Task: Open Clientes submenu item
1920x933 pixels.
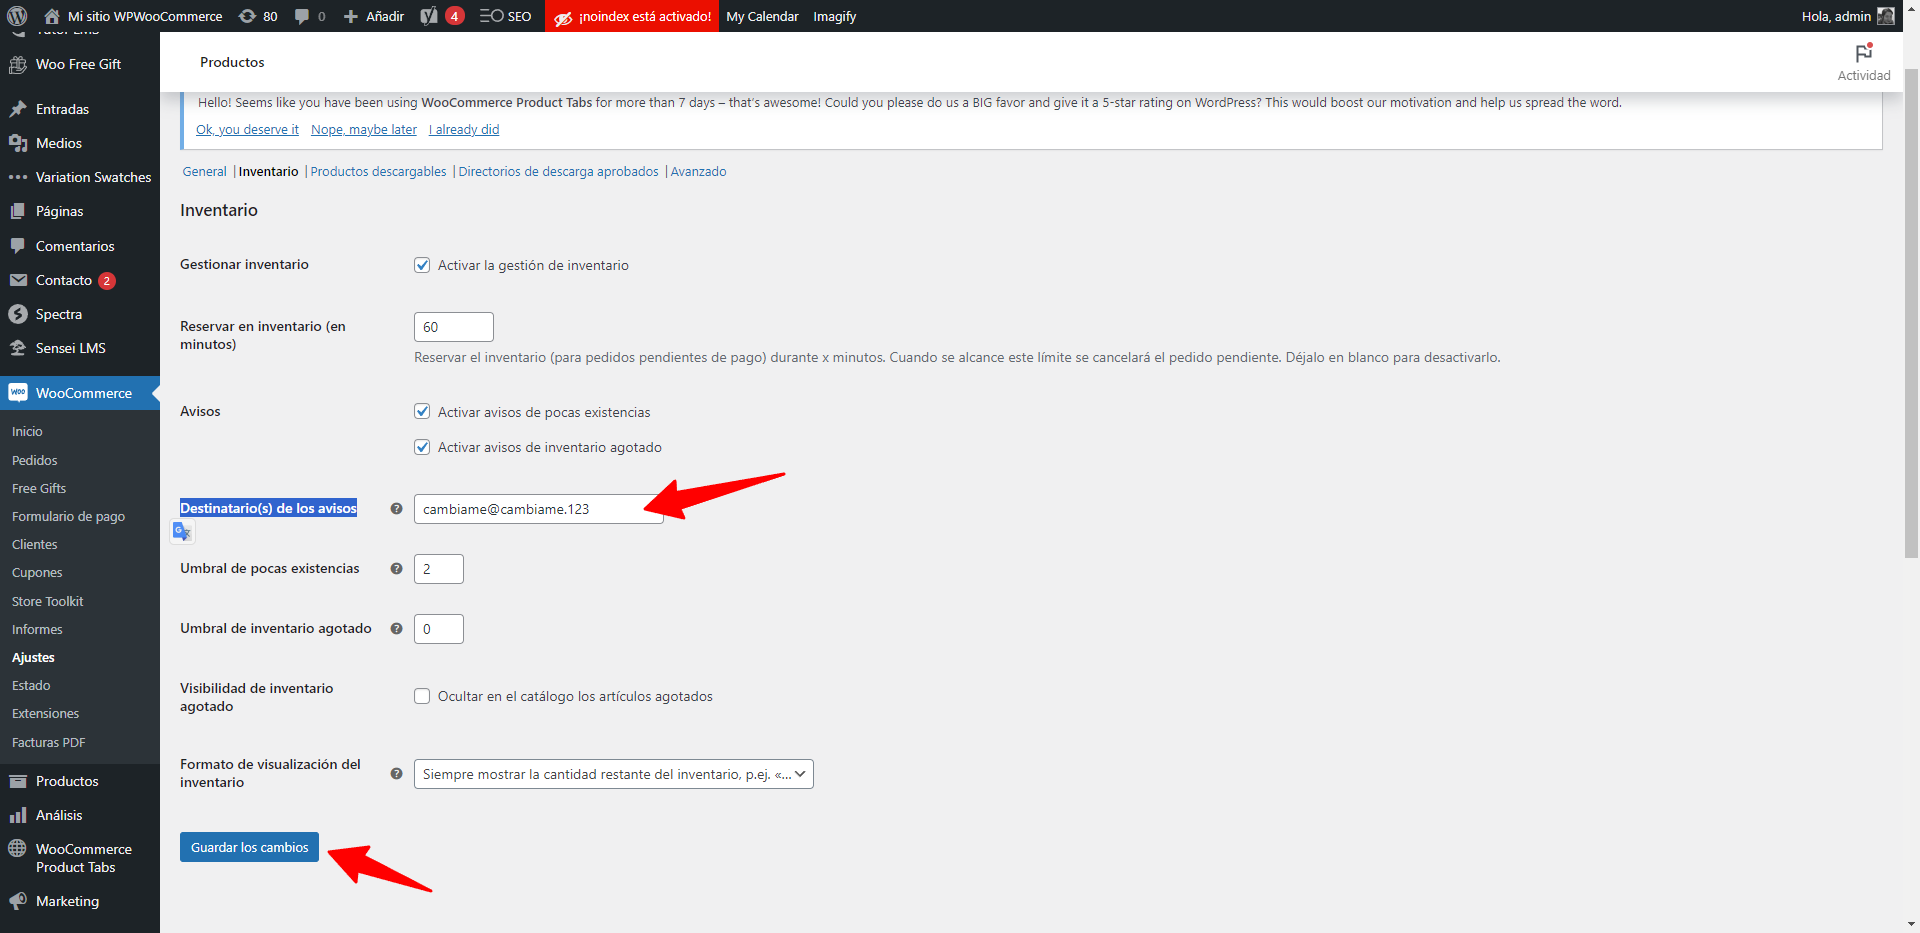Action: click(x=35, y=545)
